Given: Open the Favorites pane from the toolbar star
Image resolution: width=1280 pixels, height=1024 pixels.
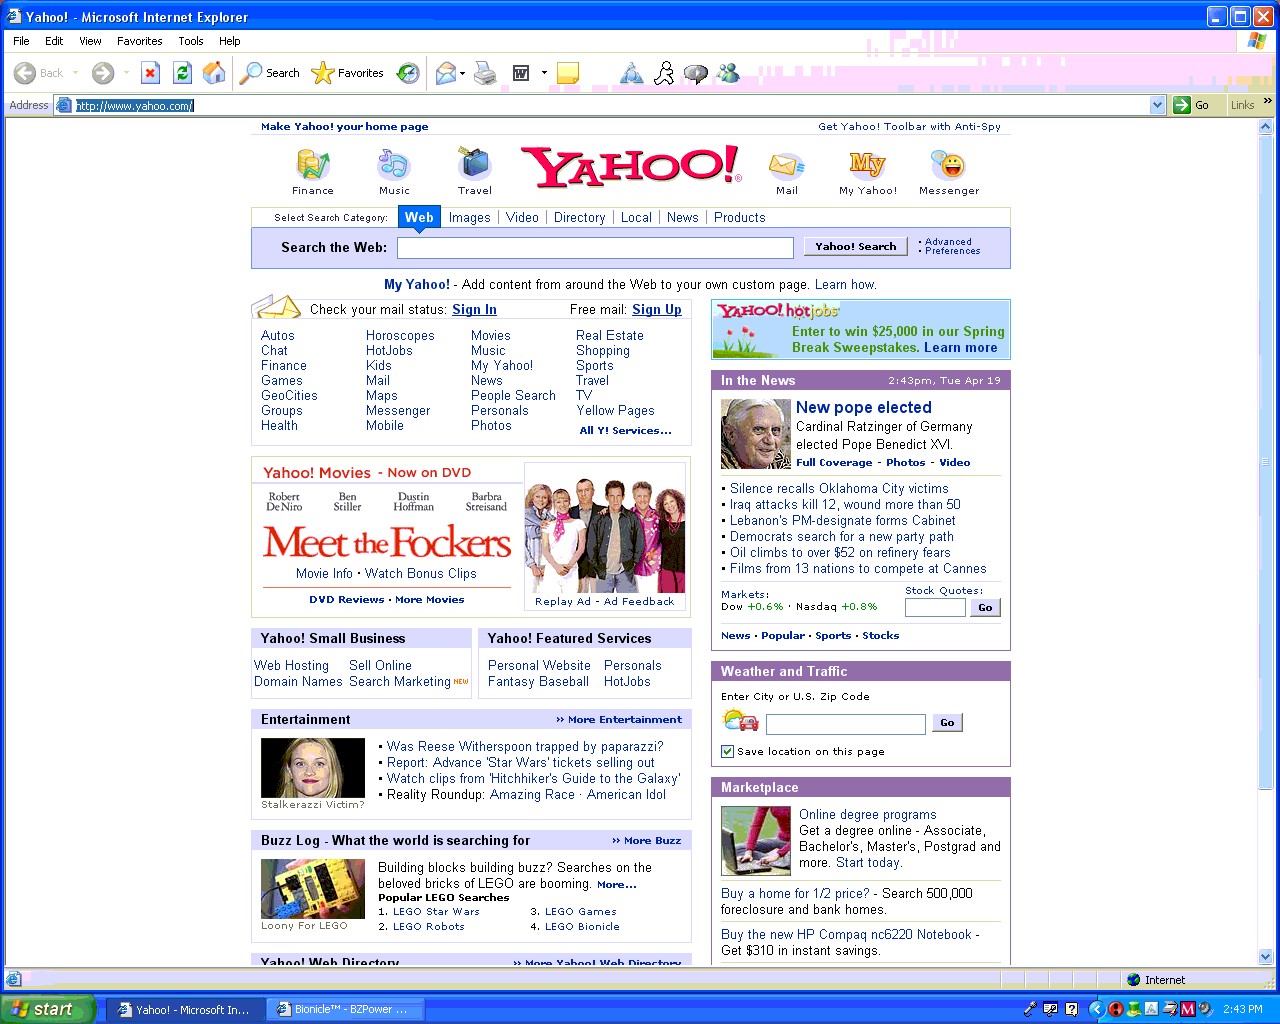Looking at the screenshot, I should point(348,73).
